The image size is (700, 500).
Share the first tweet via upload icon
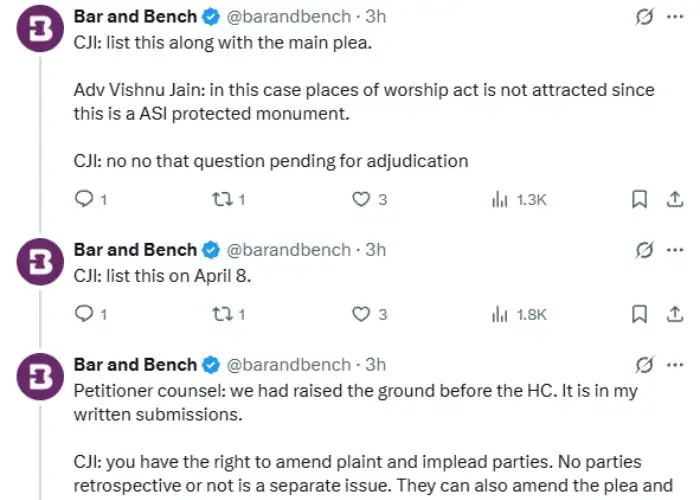point(675,199)
